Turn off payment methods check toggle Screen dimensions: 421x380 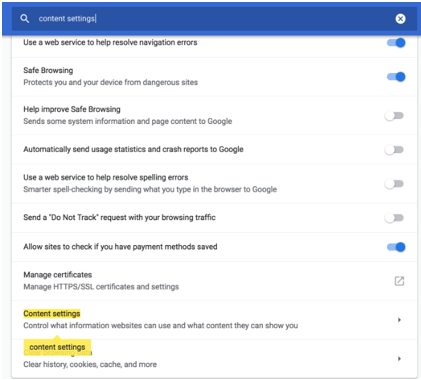[396, 247]
